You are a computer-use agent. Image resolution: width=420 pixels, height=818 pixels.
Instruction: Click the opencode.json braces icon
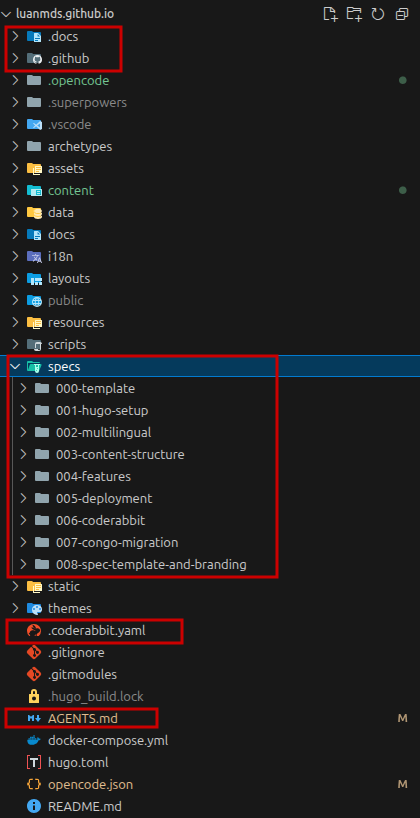(x=34, y=784)
